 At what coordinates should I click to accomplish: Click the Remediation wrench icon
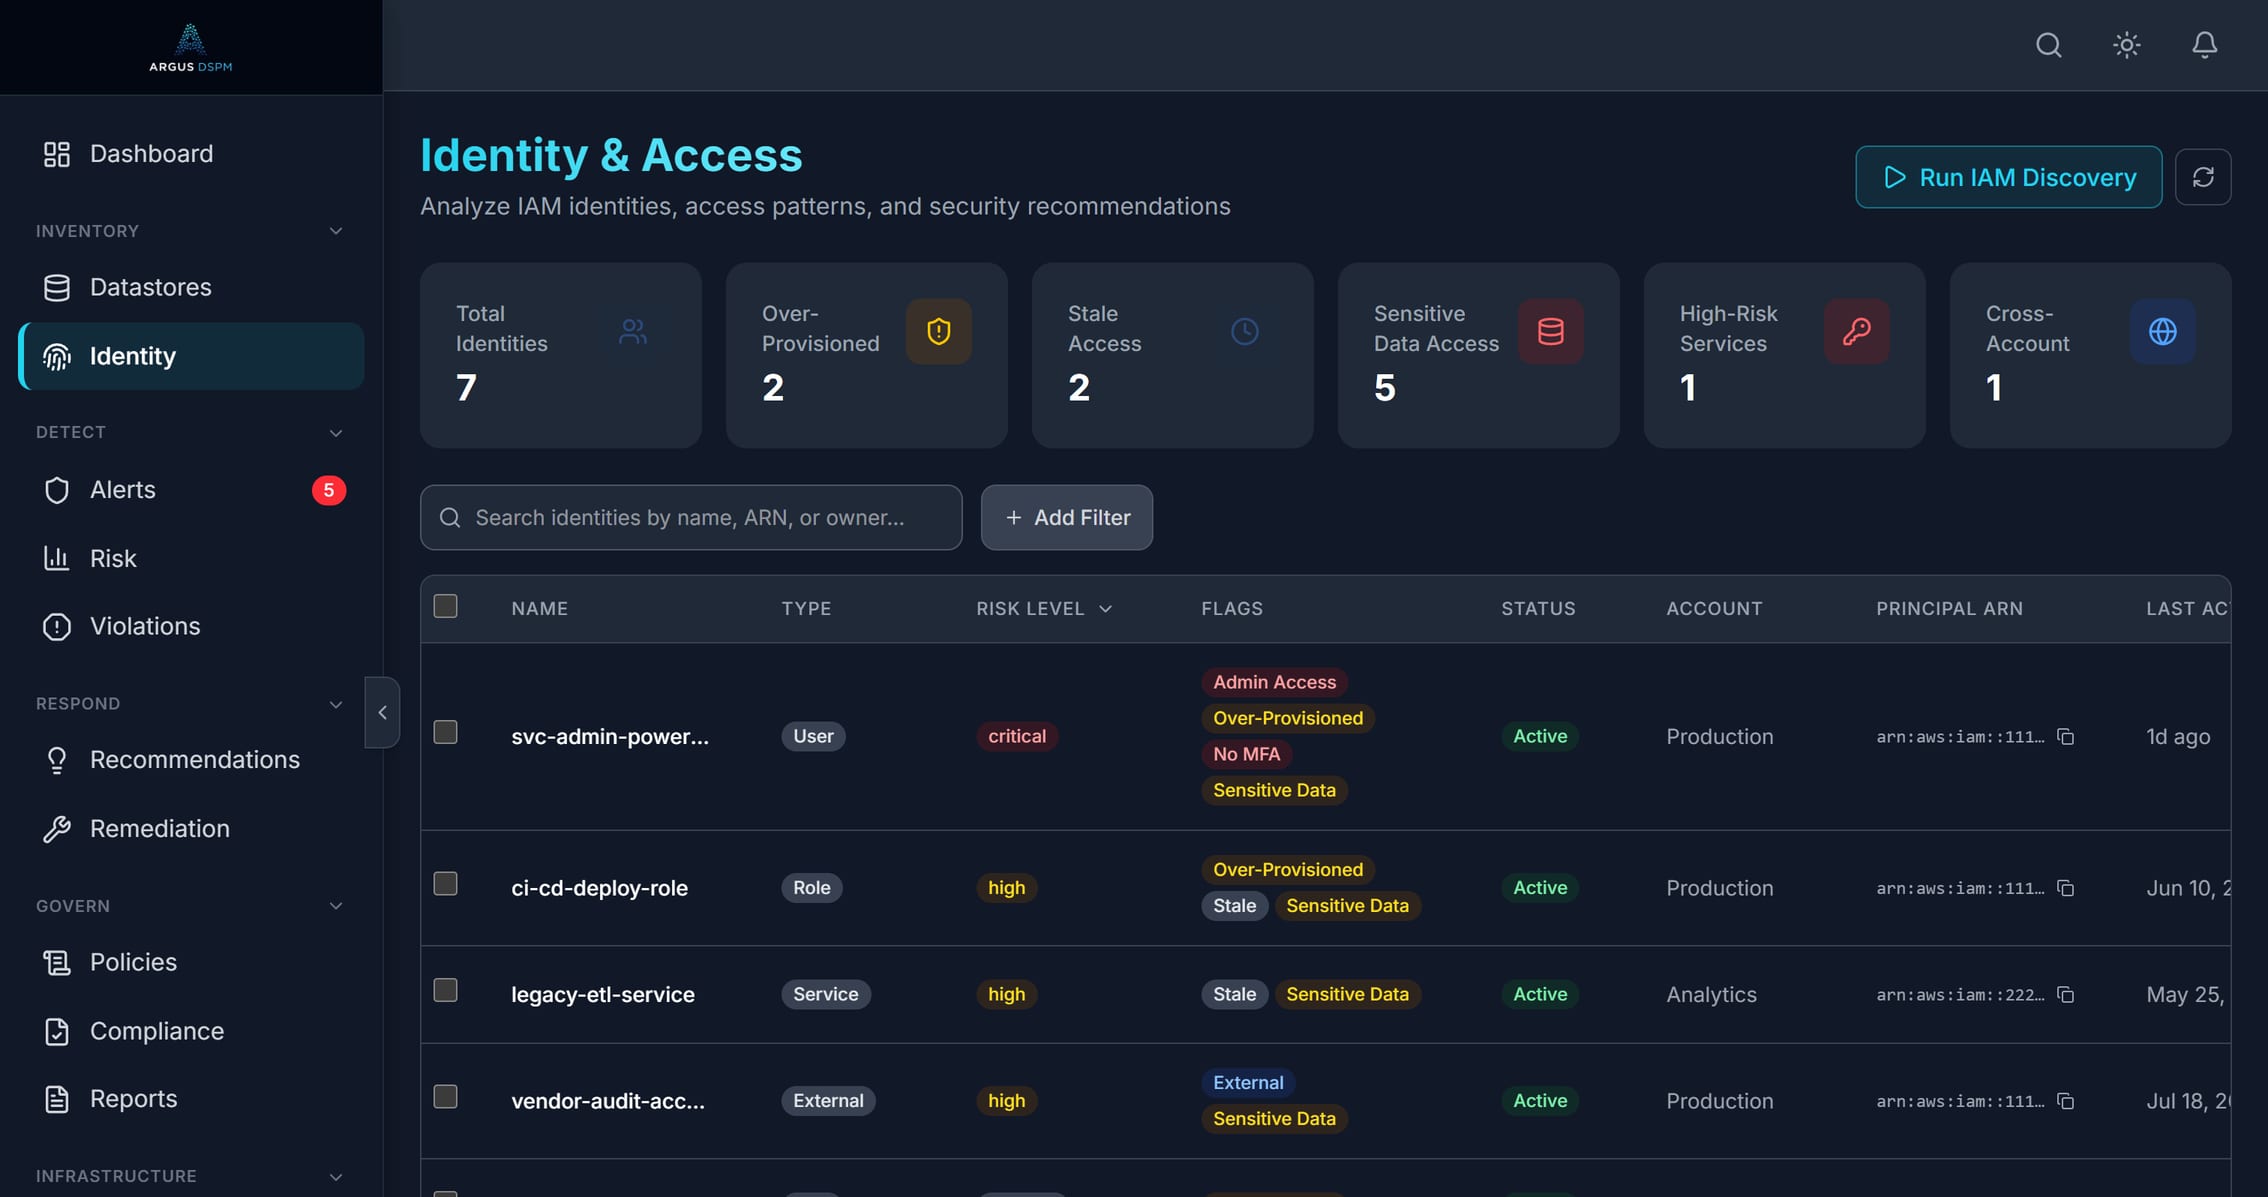tap(57, 829)
